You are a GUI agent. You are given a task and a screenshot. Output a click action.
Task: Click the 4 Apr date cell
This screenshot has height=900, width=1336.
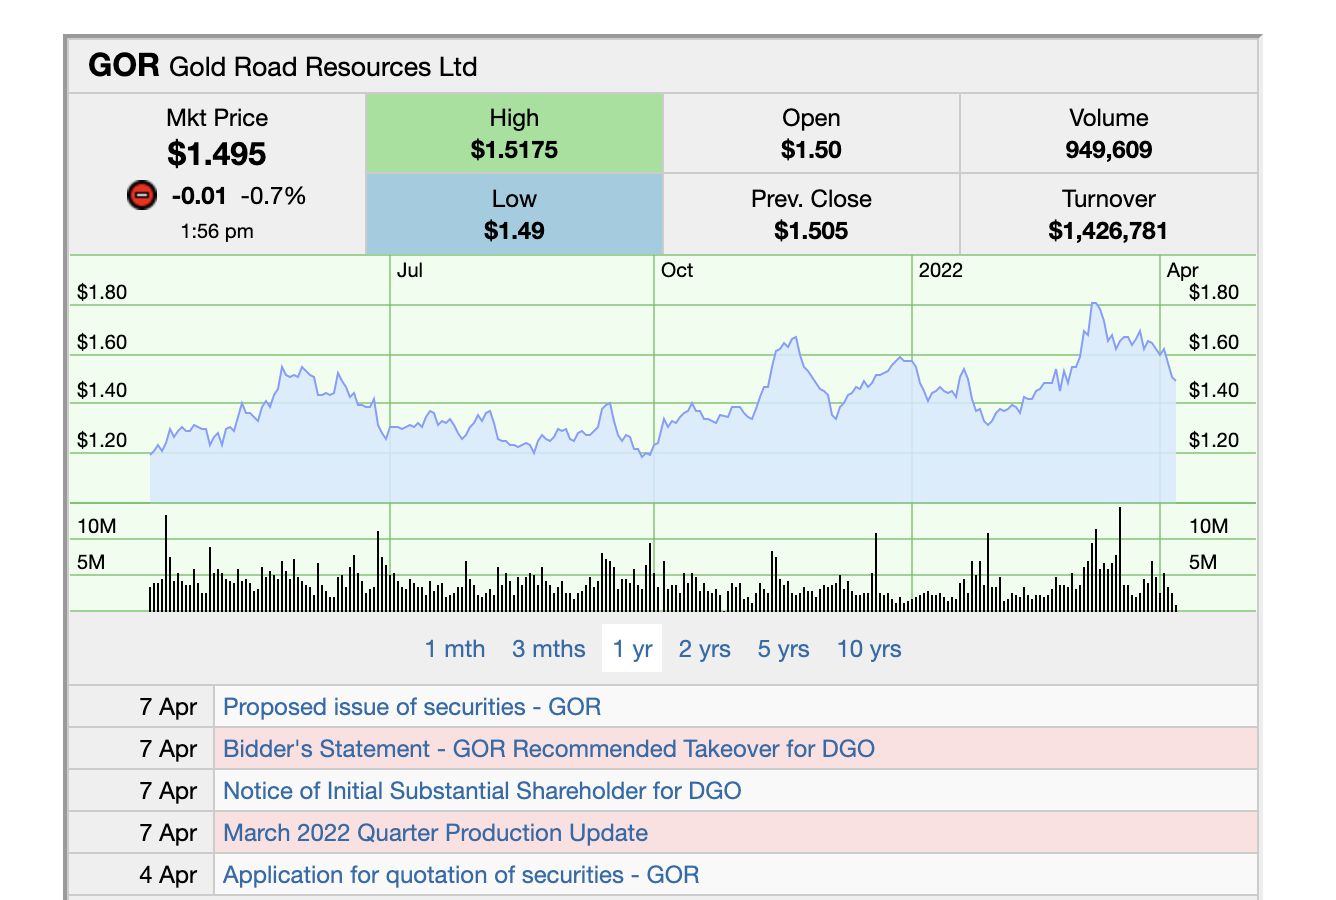[142, 875]
